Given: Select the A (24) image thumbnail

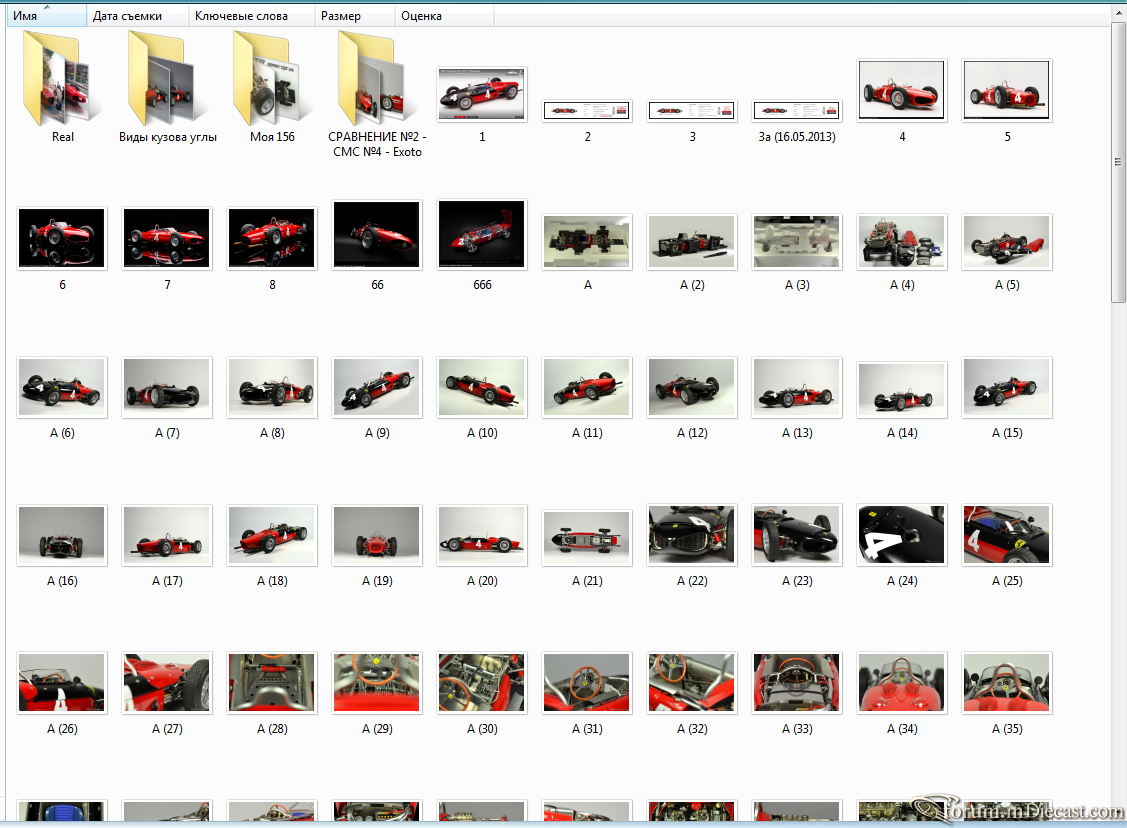Looking at the screenshot, I should [x=902, y=535].
